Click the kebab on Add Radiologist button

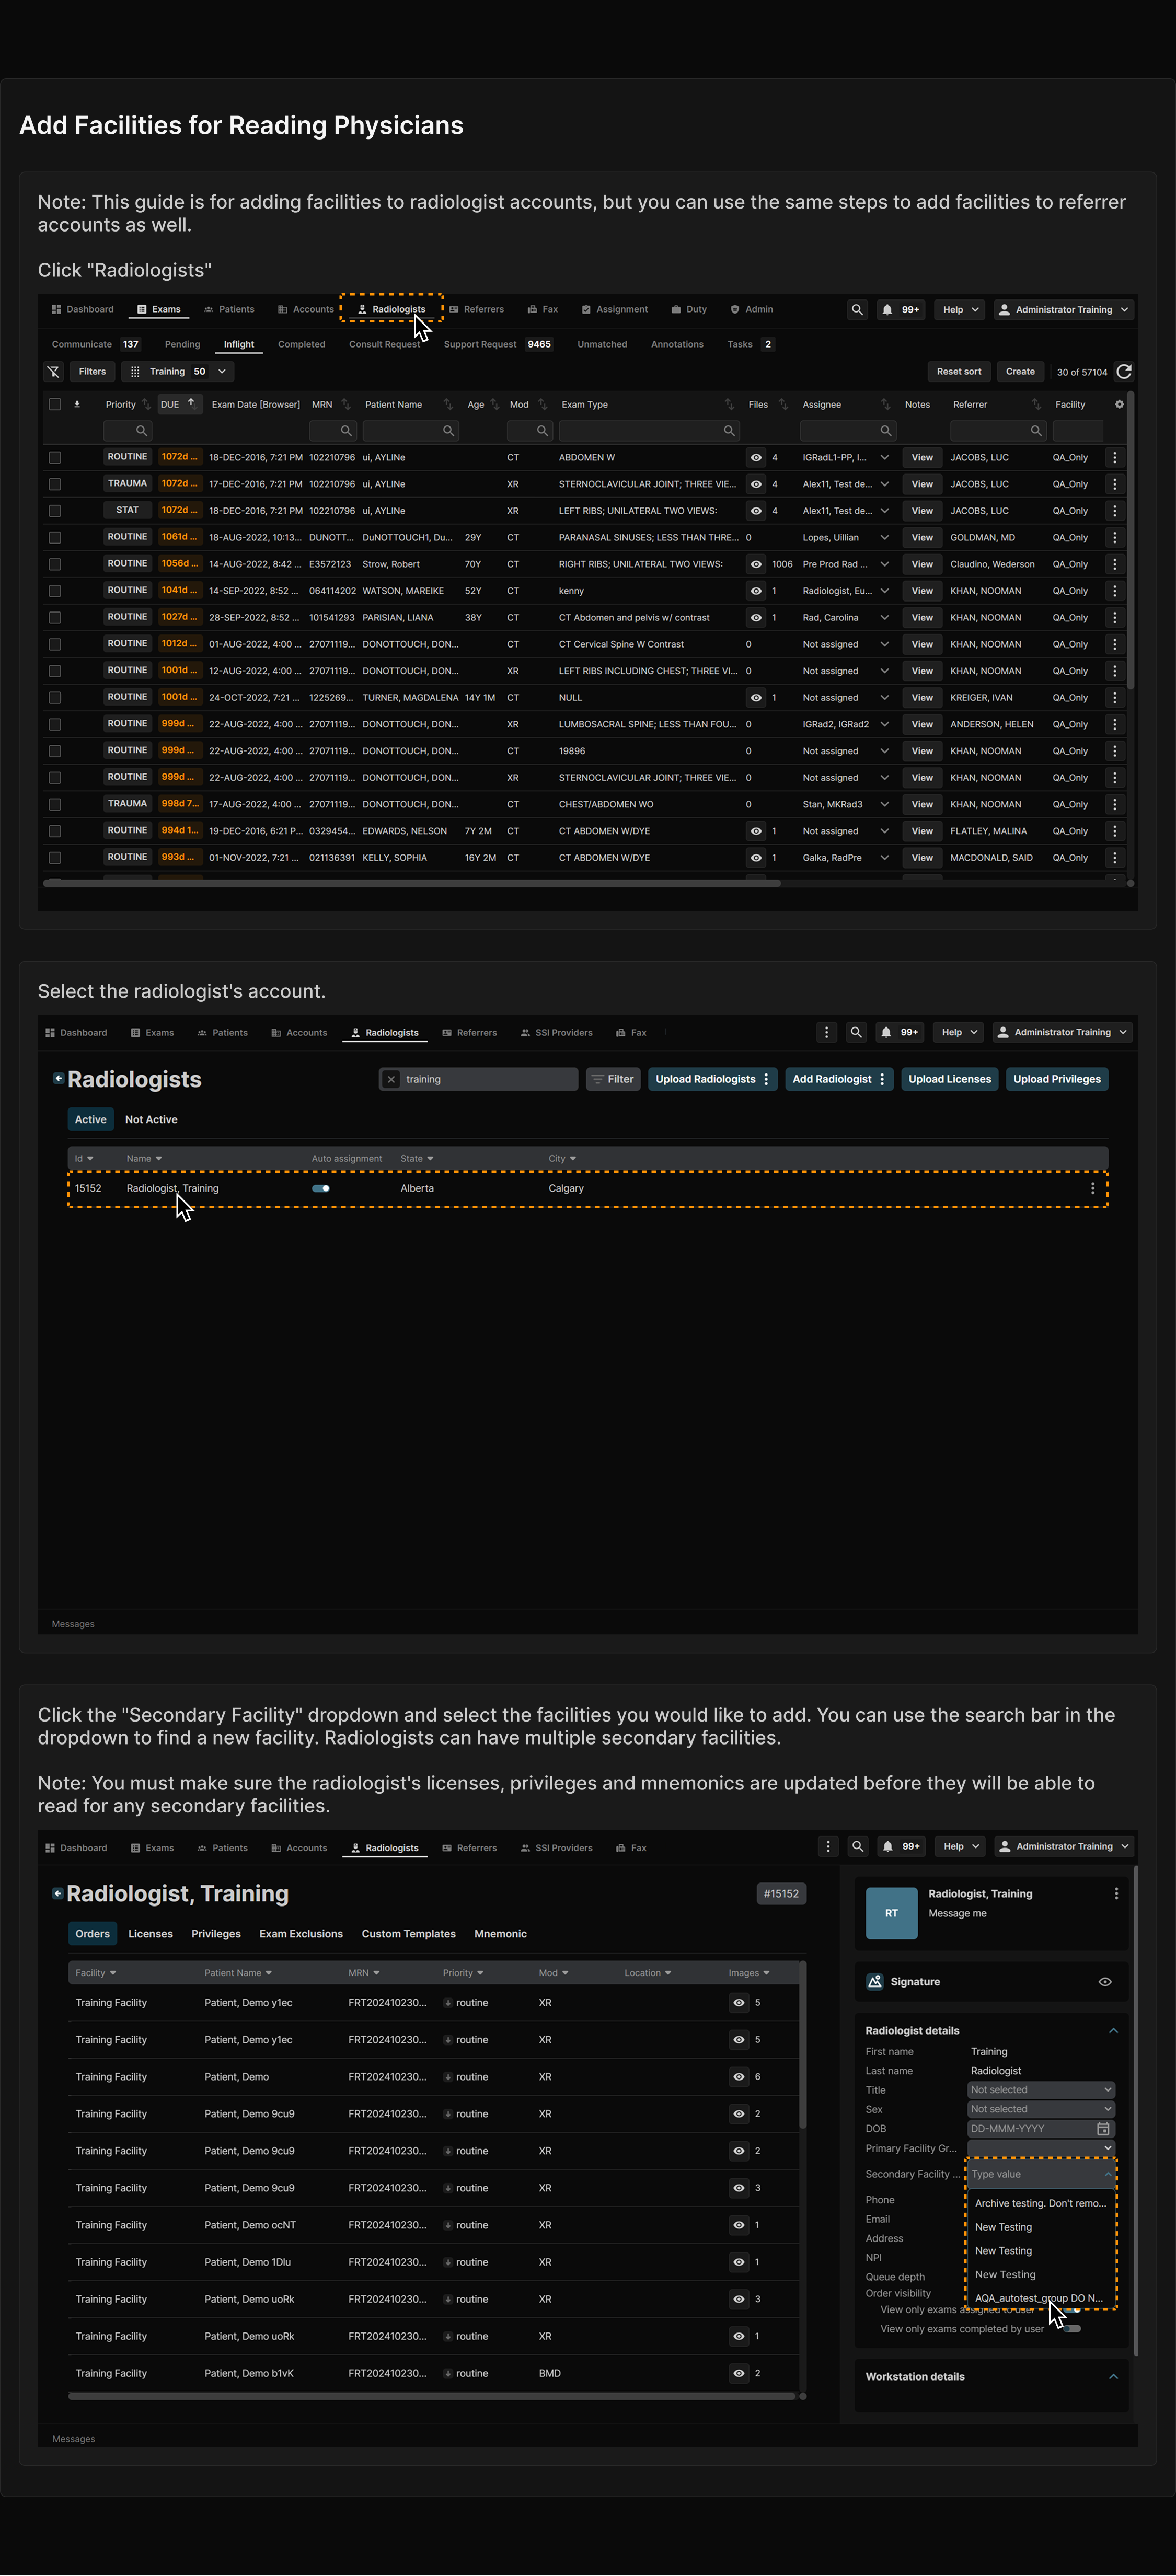coord(881,1079)
